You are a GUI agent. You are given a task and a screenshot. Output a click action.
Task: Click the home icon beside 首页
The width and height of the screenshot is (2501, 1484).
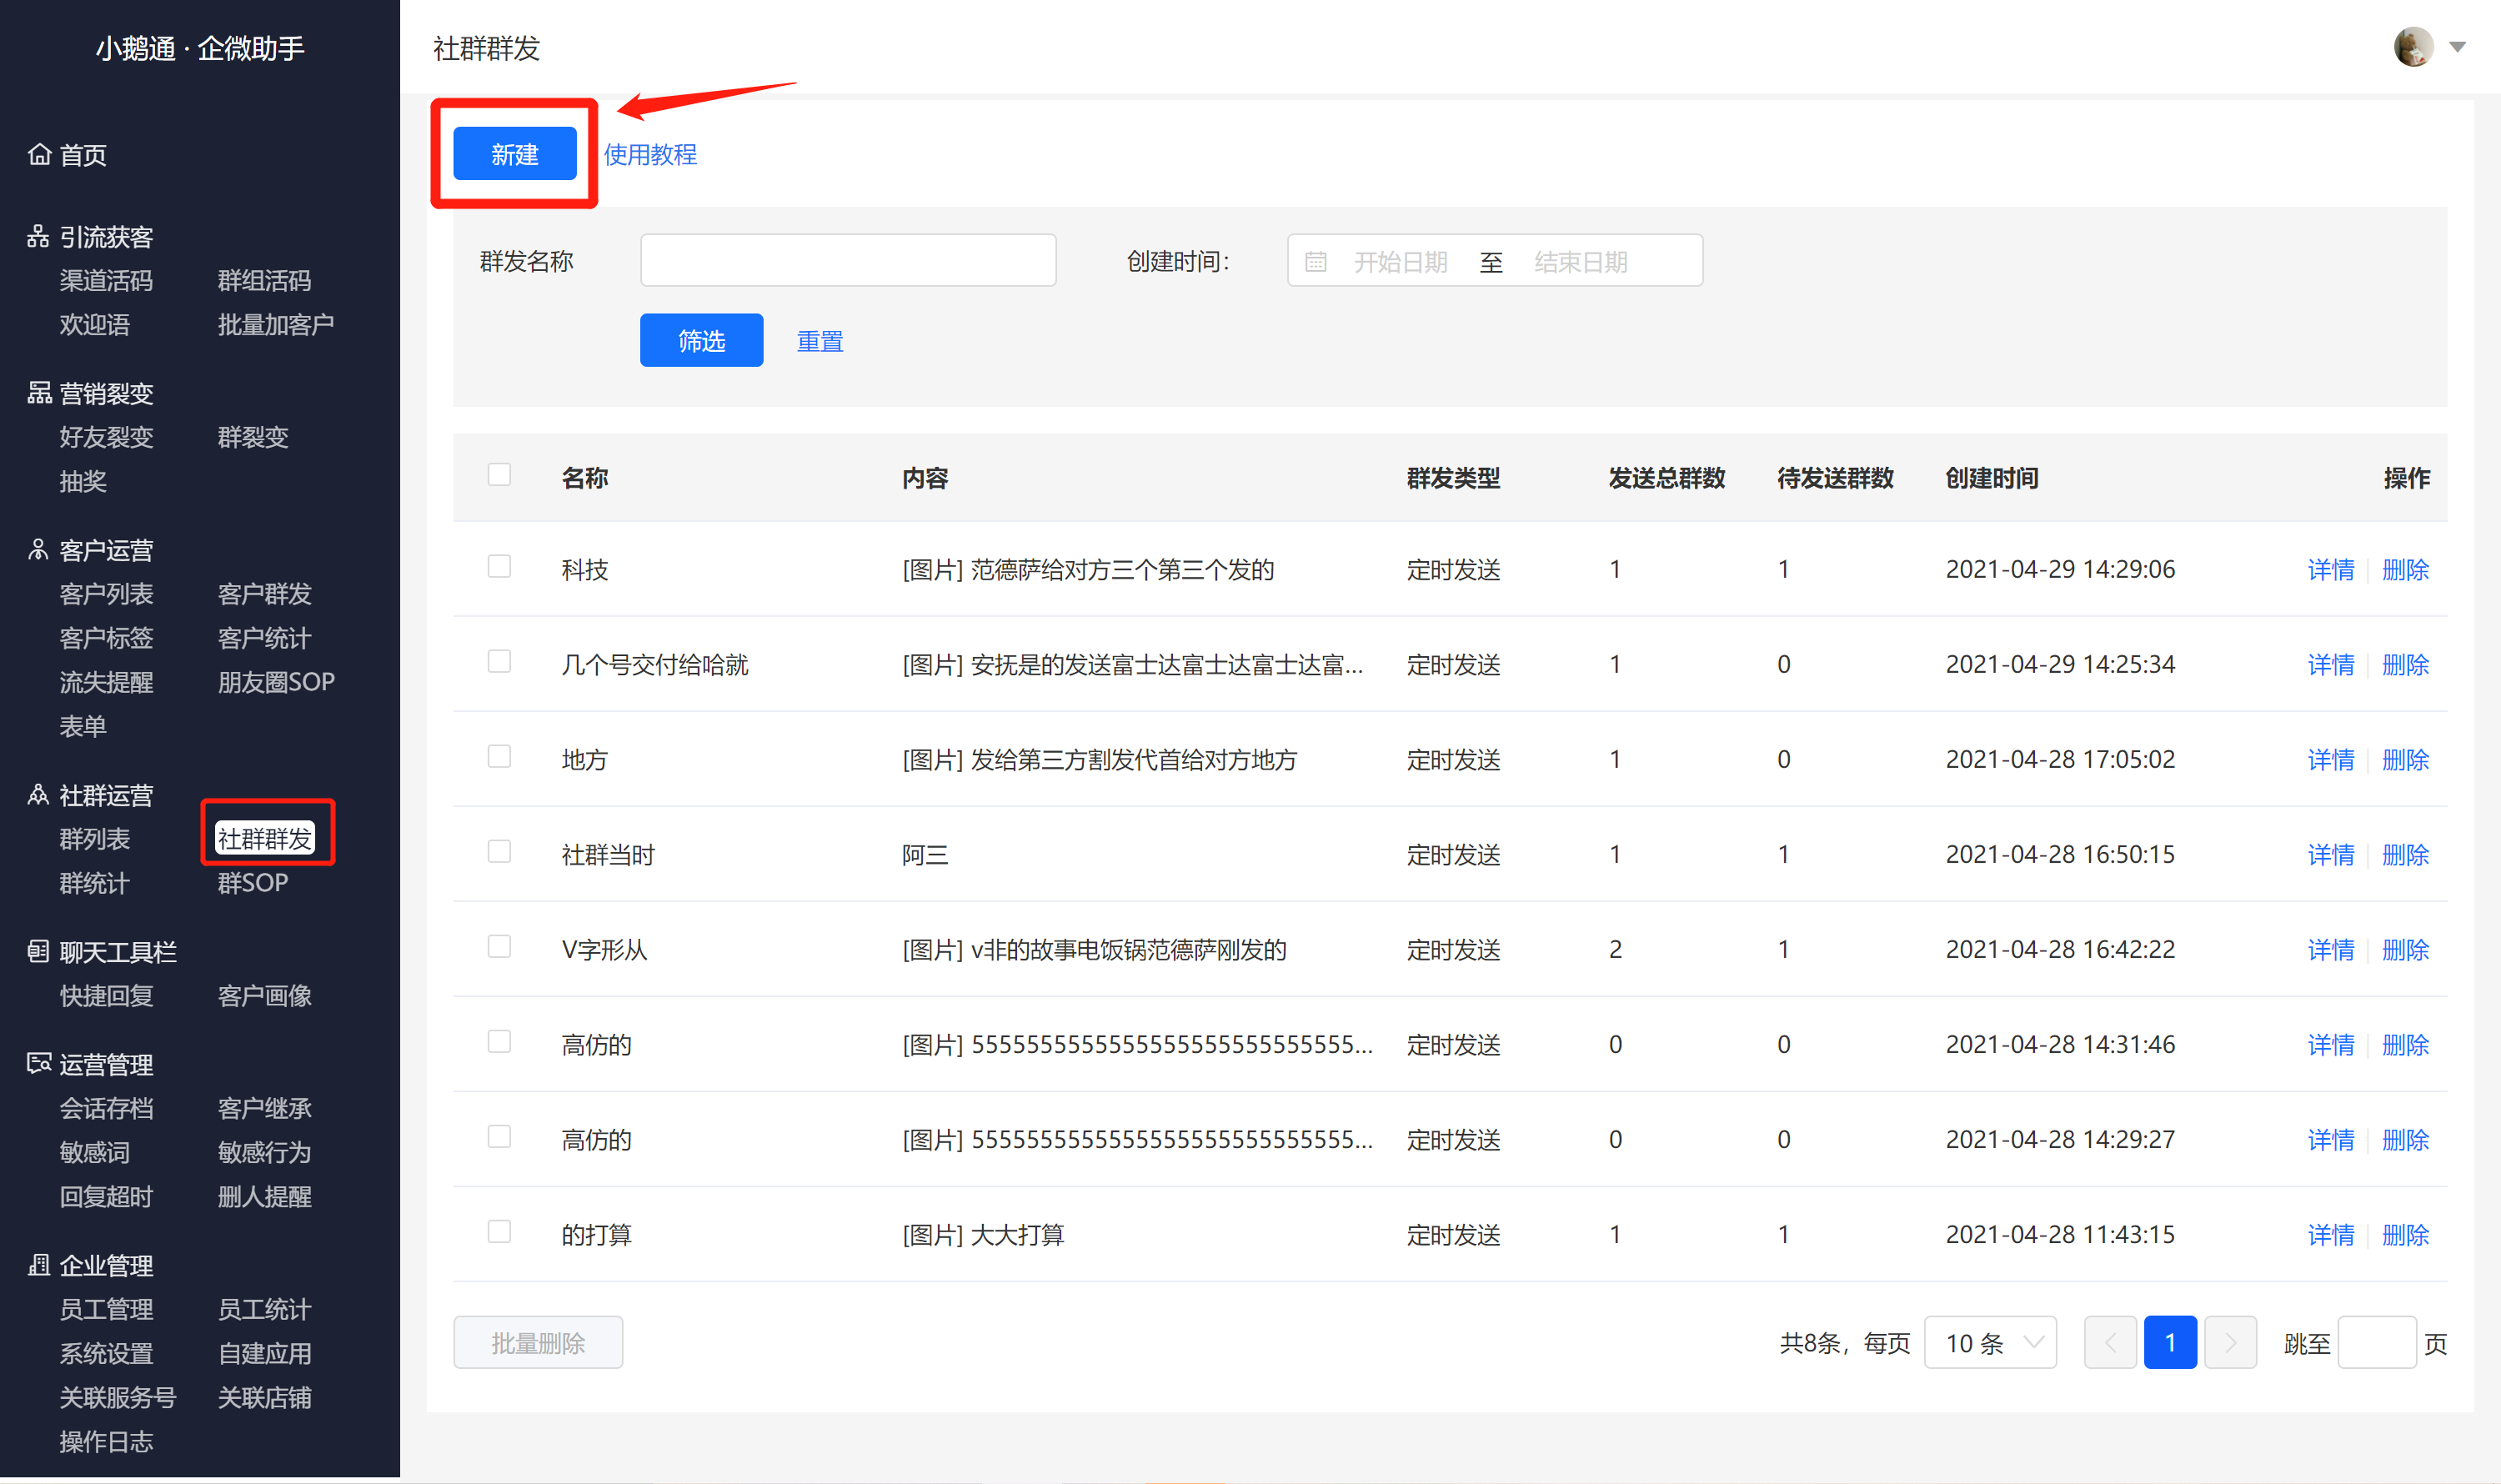click(39, 154)
